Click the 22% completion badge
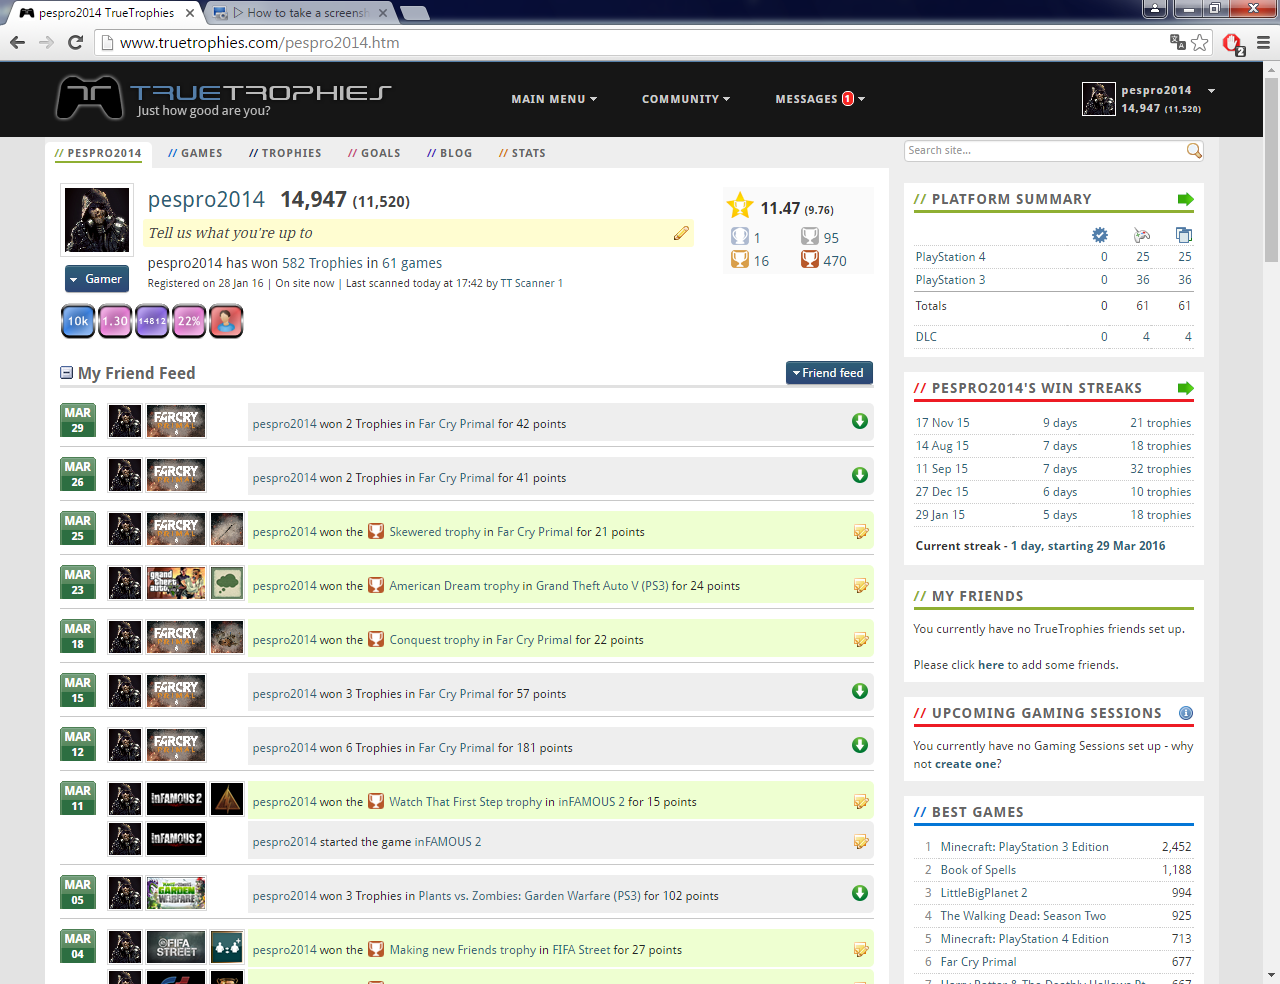 [189, 321]
